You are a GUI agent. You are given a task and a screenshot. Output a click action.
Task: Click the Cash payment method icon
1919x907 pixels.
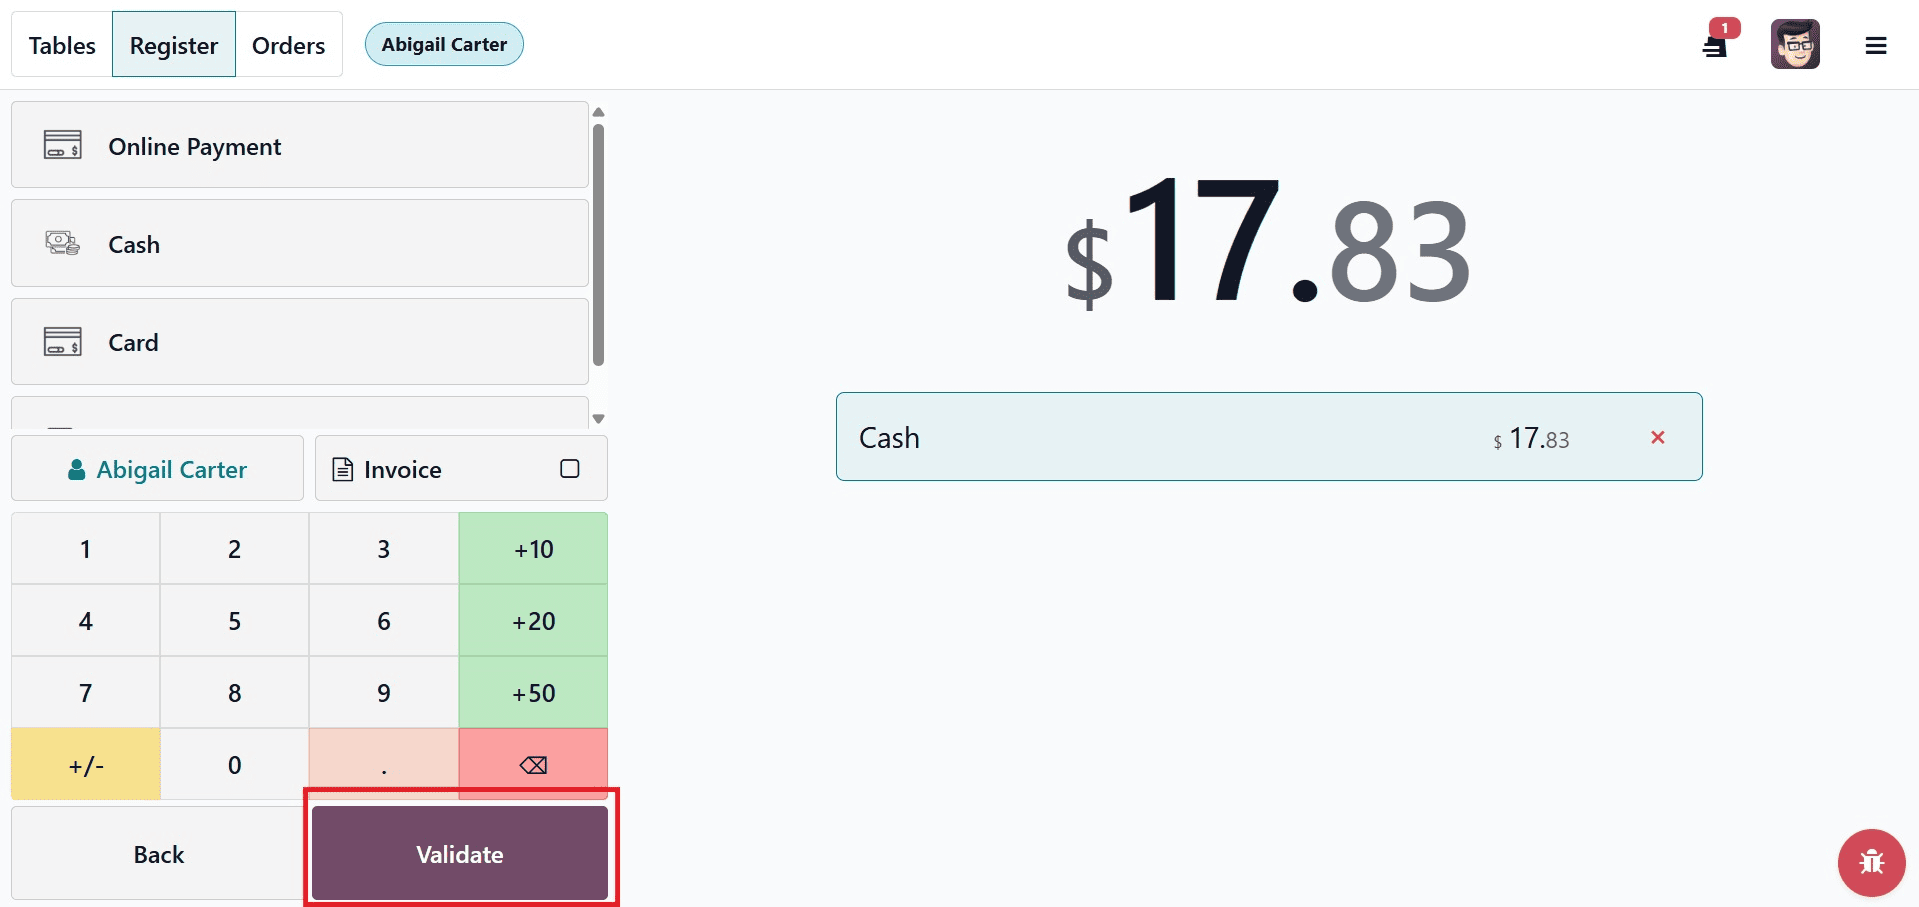[x=63, y=243]
